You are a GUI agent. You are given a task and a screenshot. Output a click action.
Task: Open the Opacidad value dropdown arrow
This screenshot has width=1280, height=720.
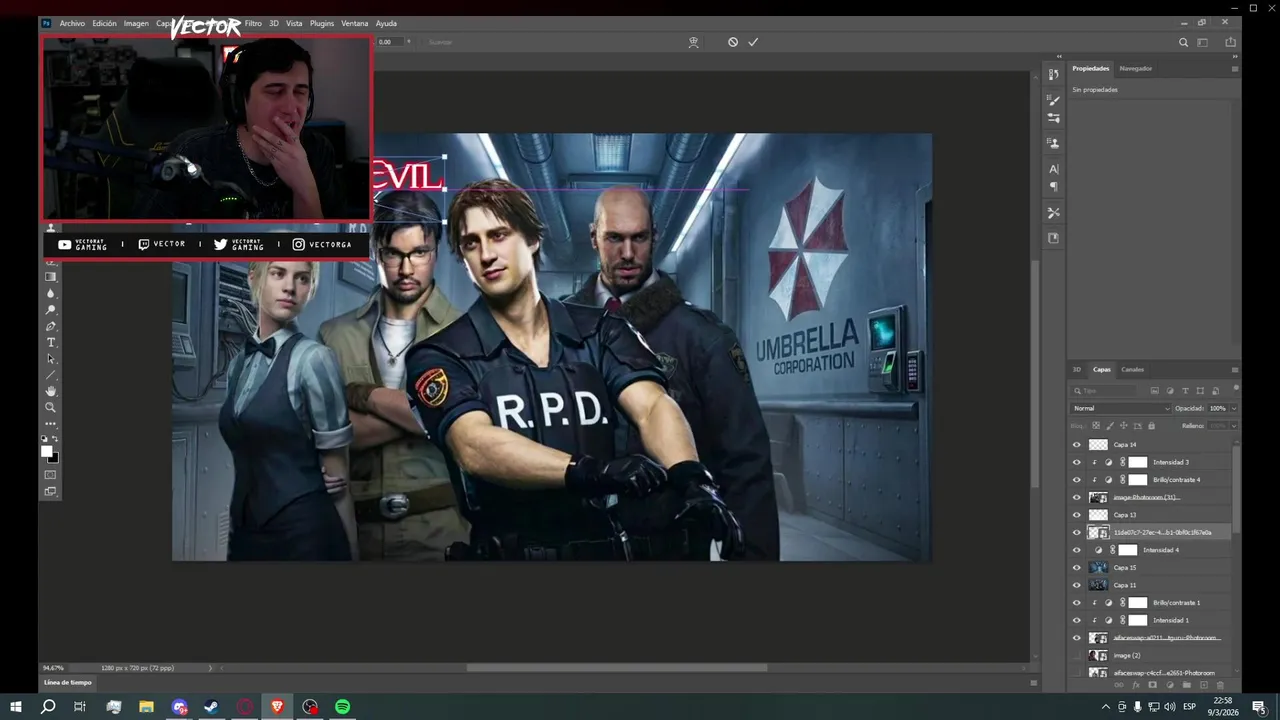[1233, 408]
